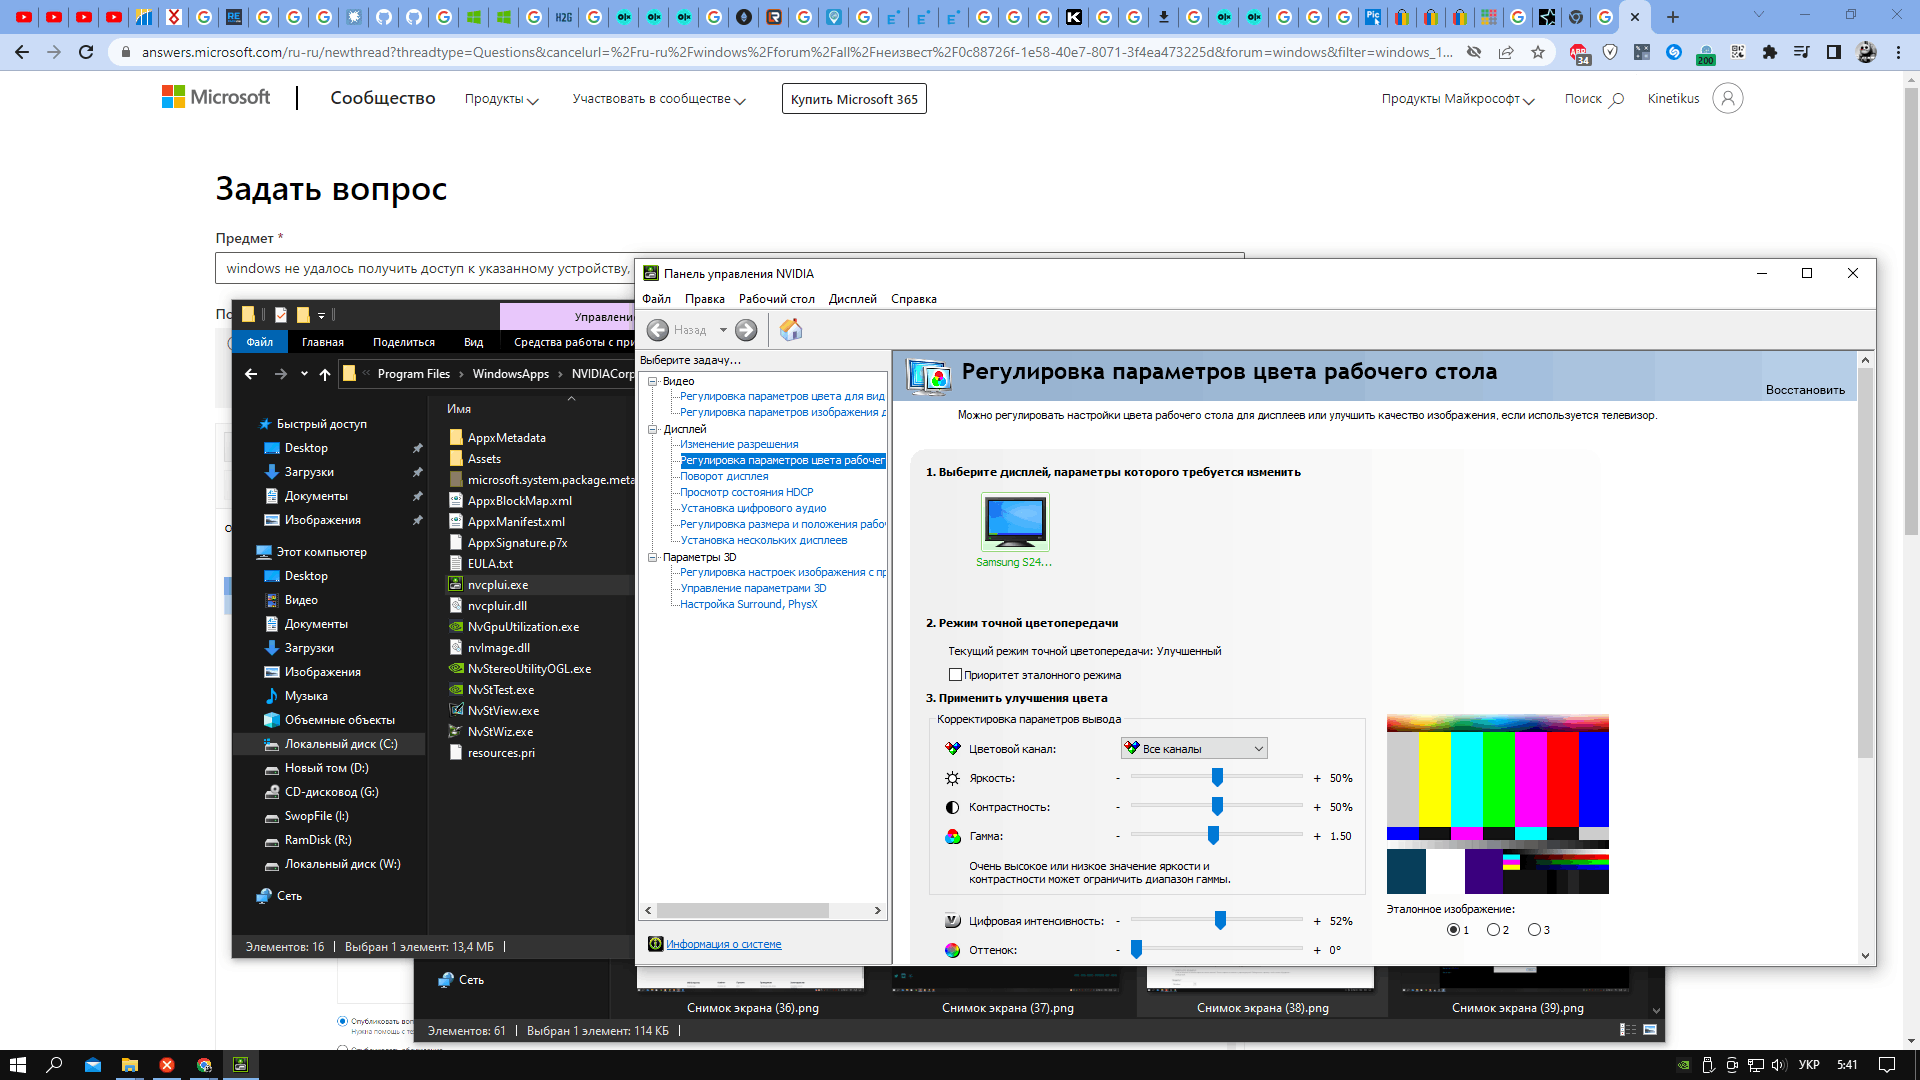
Task: Click the volume icon in system tray
Action: [x=1779, y=1065]
